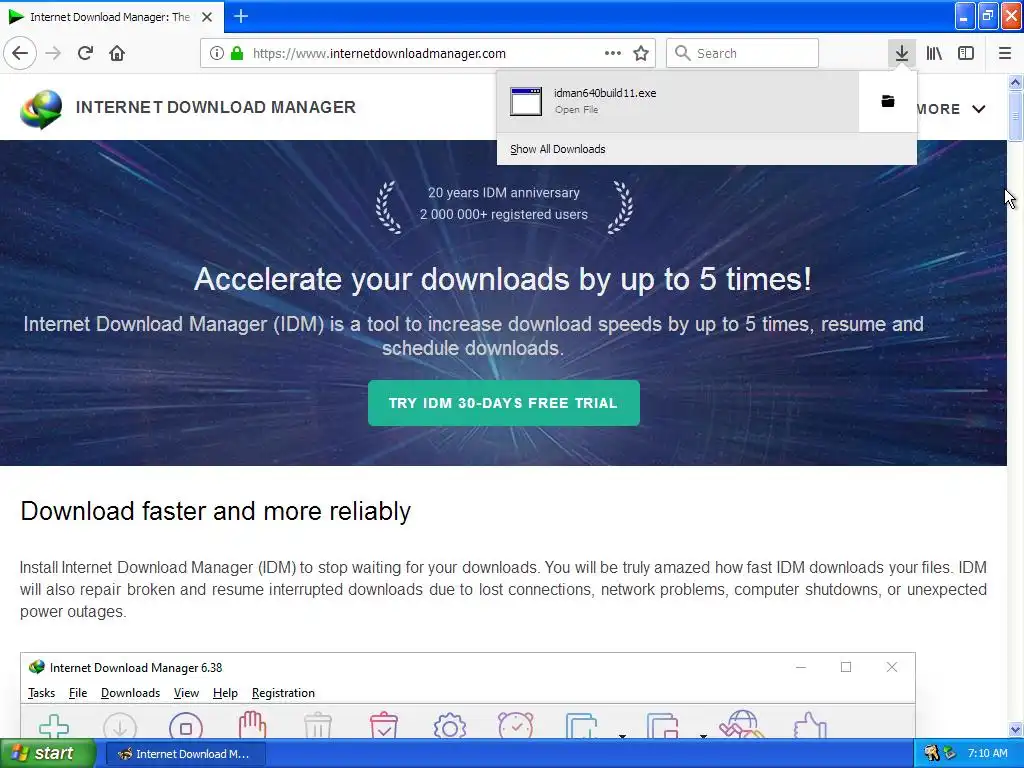The height and width of the screenshot is (768, 1024).
Task: Click the forward navigation arrow
Action: tap(54, 53)
